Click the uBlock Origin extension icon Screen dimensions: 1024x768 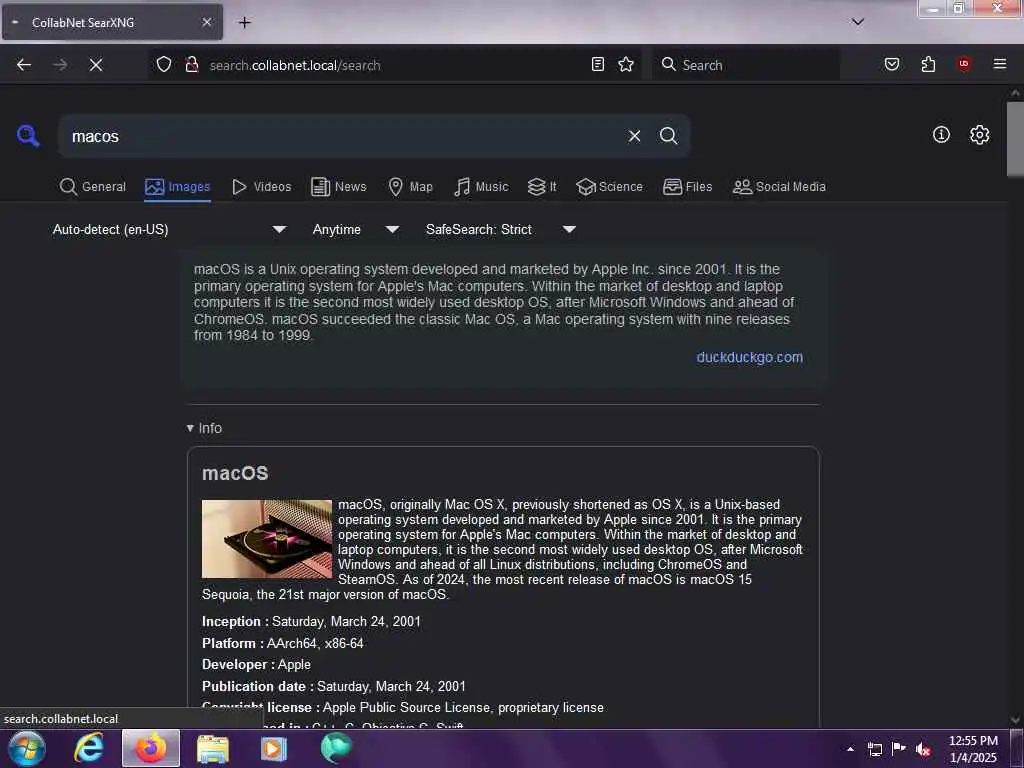964,64
